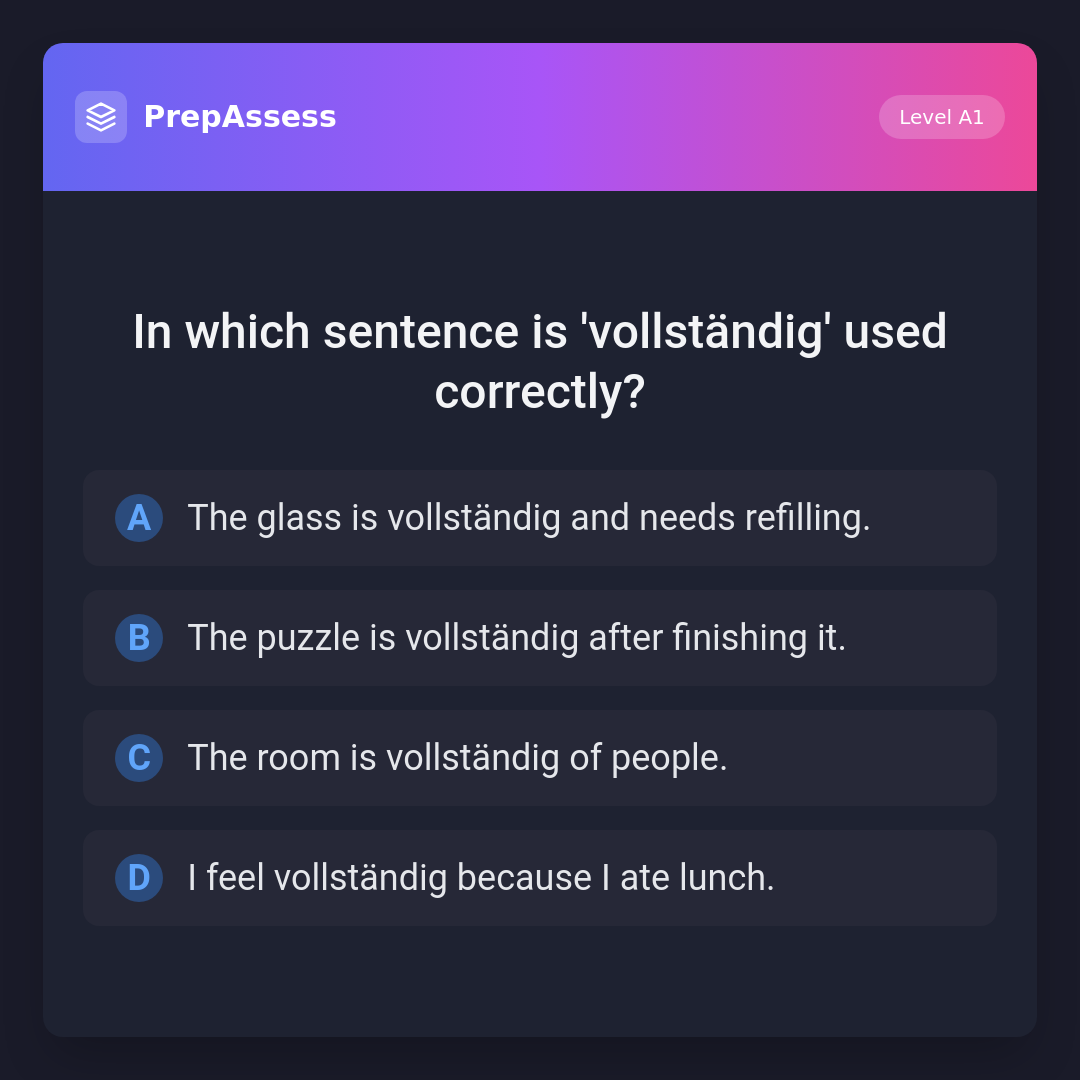Open the Level A1 badge
Viewport: 1080px width, 1080px height.
[x=941, y=117]
